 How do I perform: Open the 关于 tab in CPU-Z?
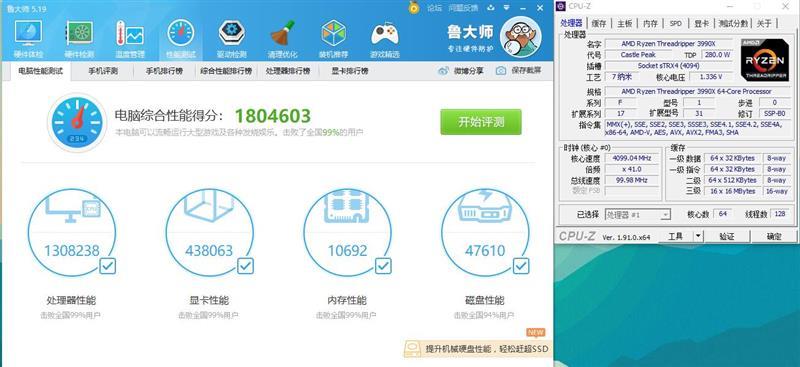coord(764,23)
